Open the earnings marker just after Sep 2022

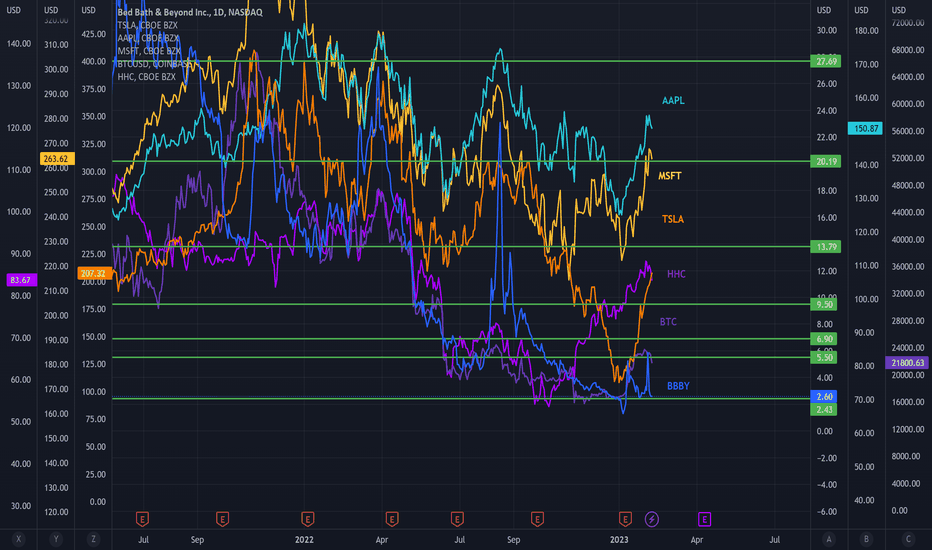[537, 519]
